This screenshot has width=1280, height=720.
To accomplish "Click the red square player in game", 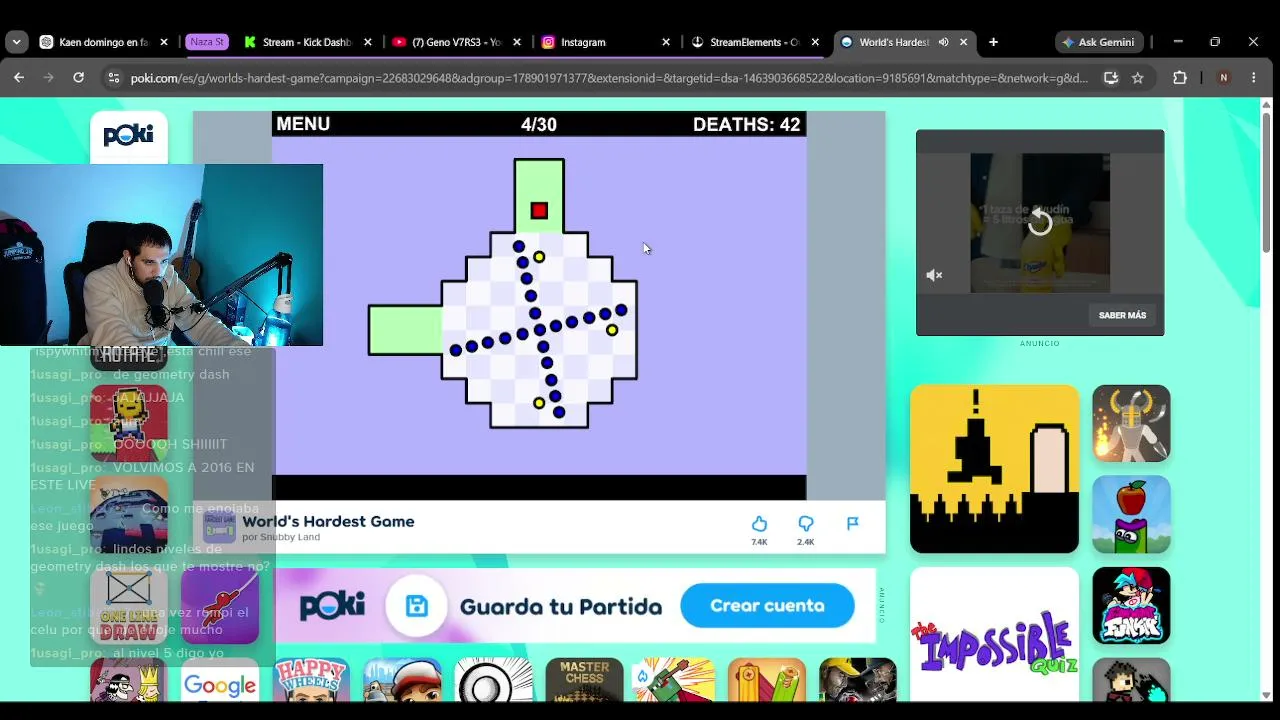I will click(x=539, y=210).
